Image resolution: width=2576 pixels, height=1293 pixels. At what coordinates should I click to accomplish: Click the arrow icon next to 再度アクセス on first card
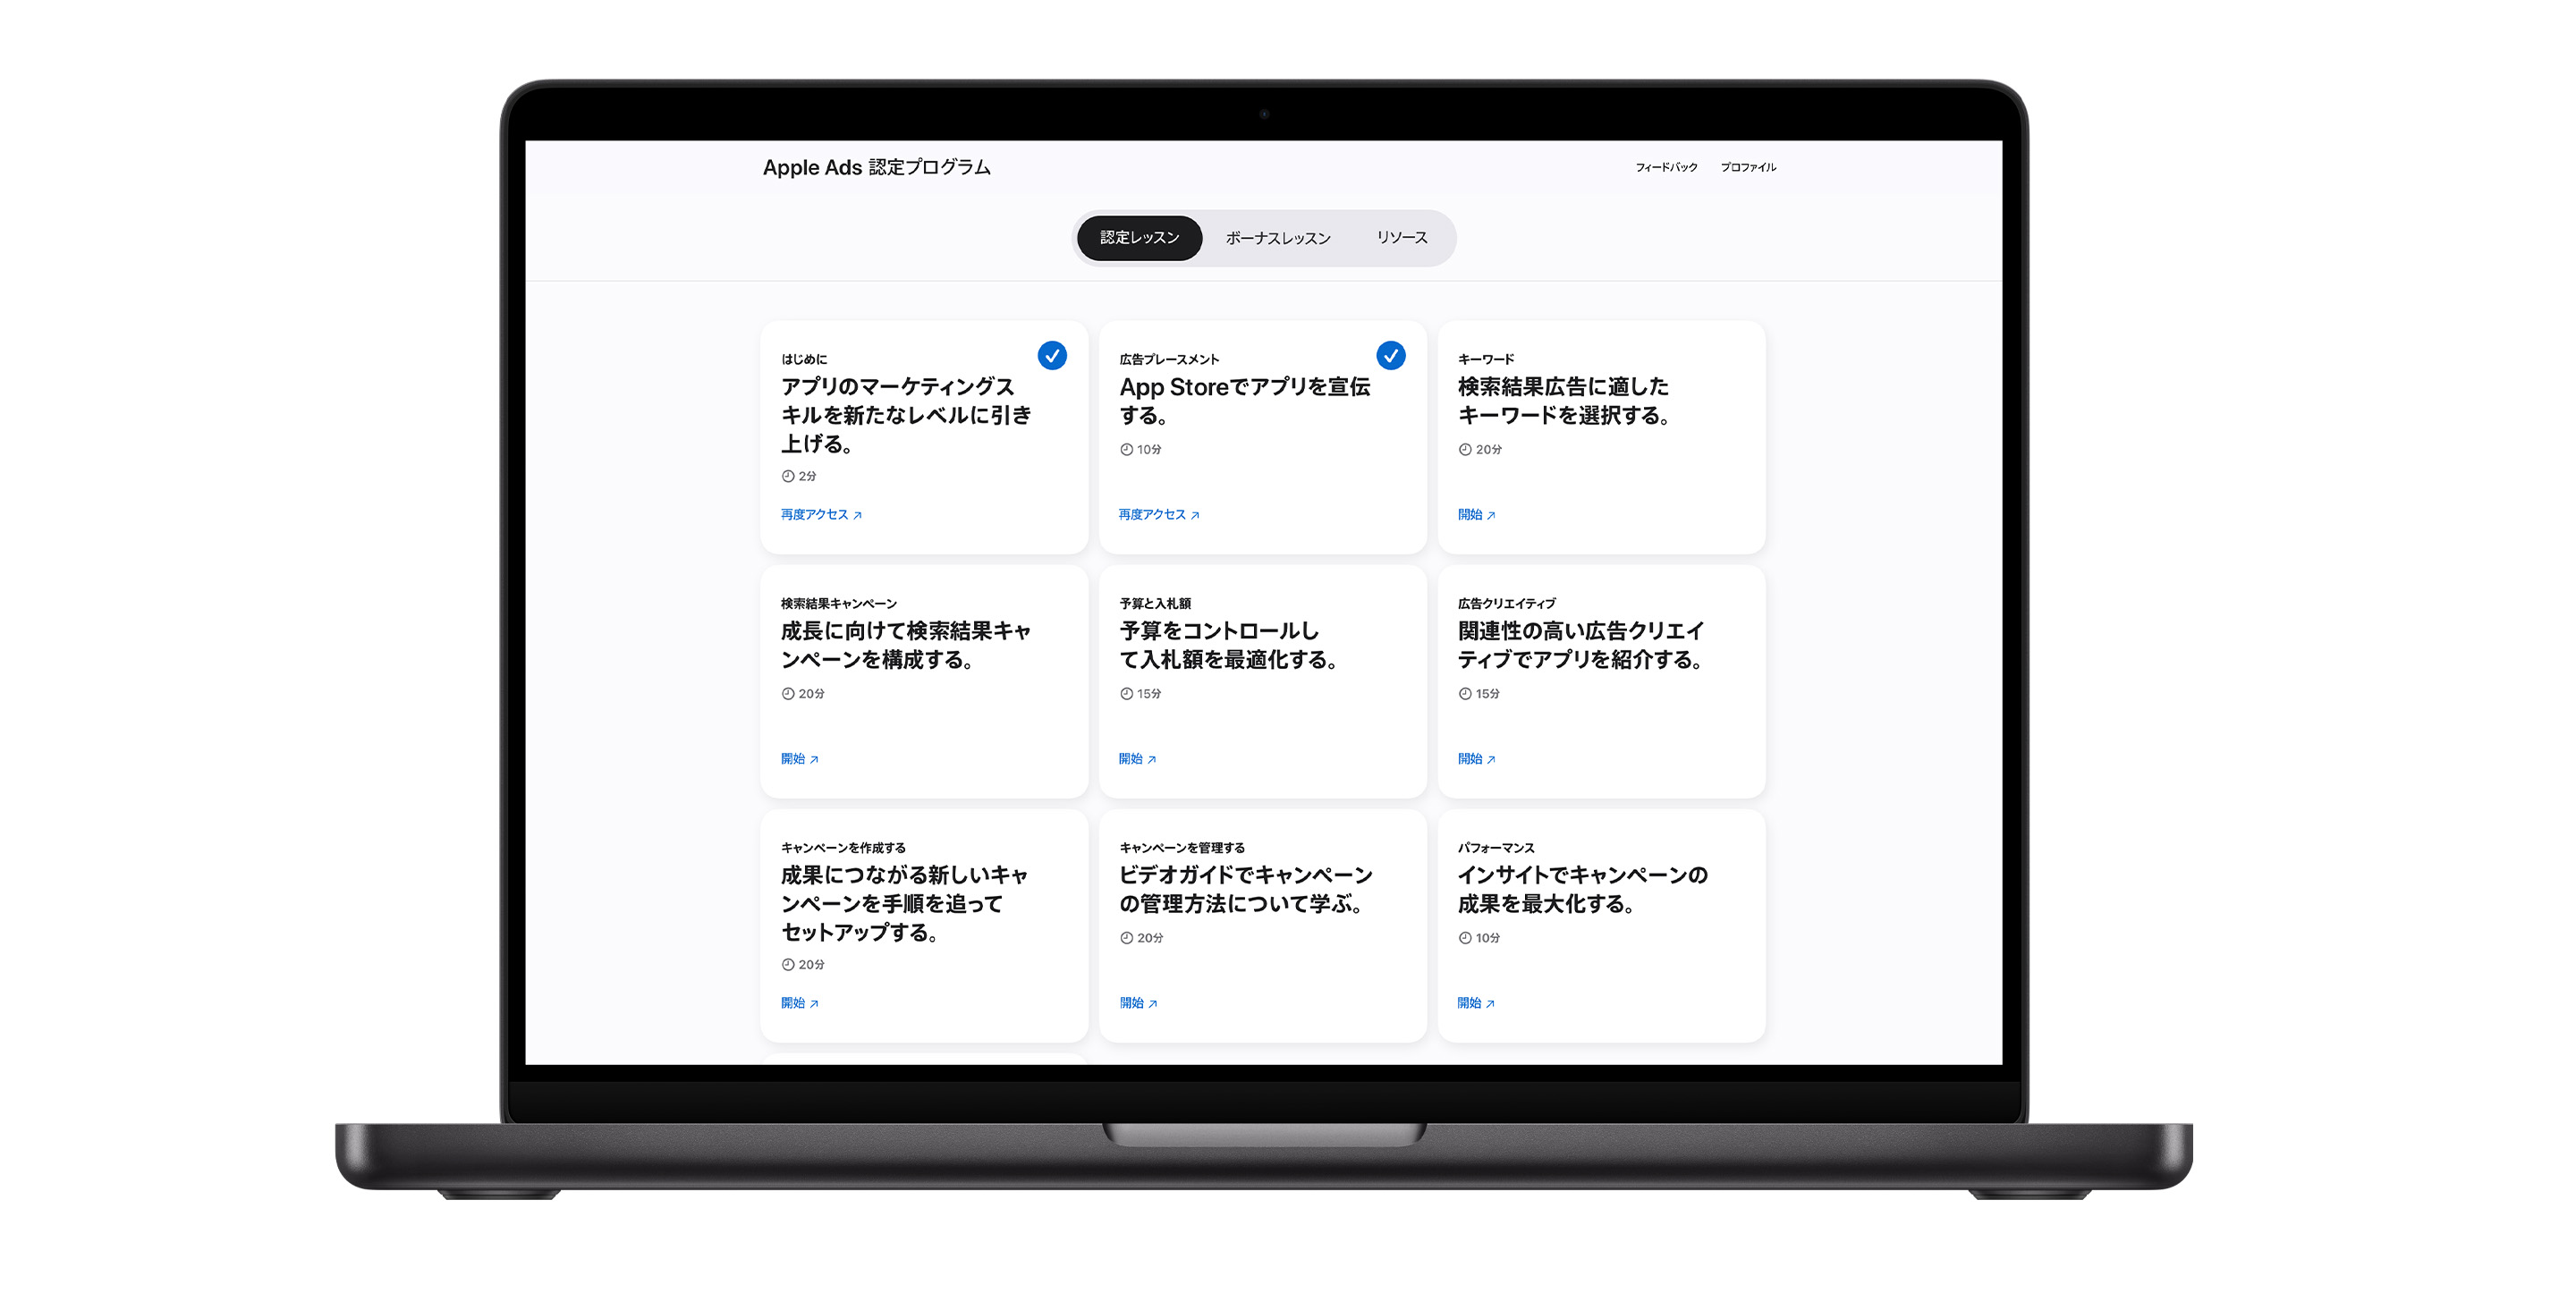pos(860,514)
